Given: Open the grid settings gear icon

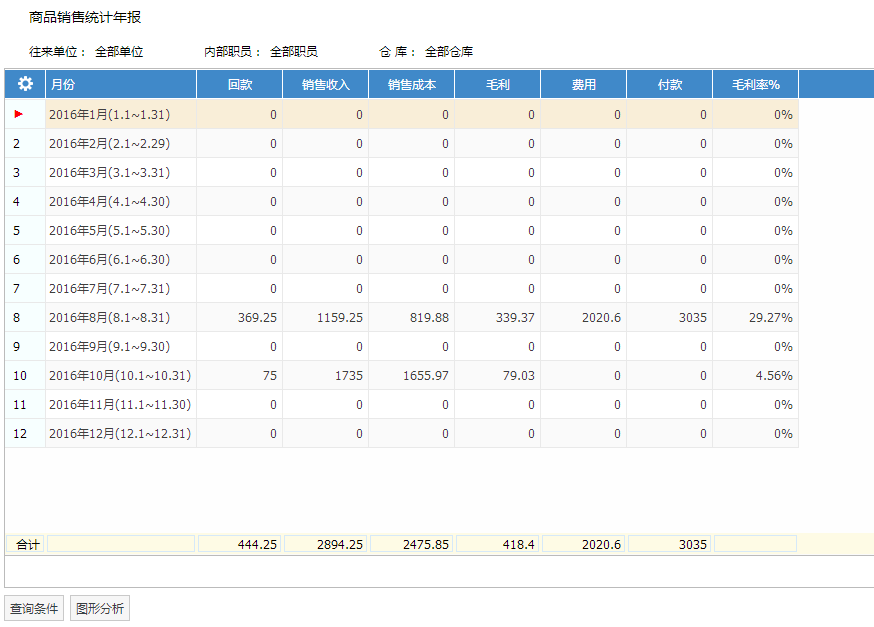Looking at the screenshot, I should [x=25, y=84].
